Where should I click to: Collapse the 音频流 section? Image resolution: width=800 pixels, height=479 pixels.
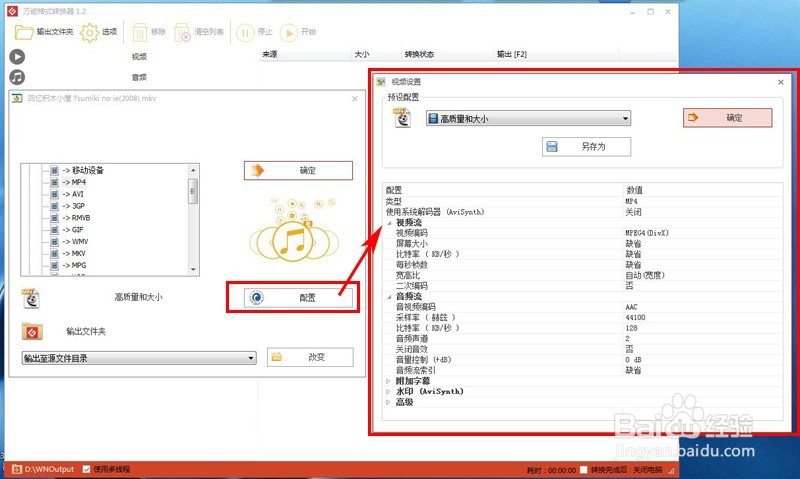click(x=389, y=296)
